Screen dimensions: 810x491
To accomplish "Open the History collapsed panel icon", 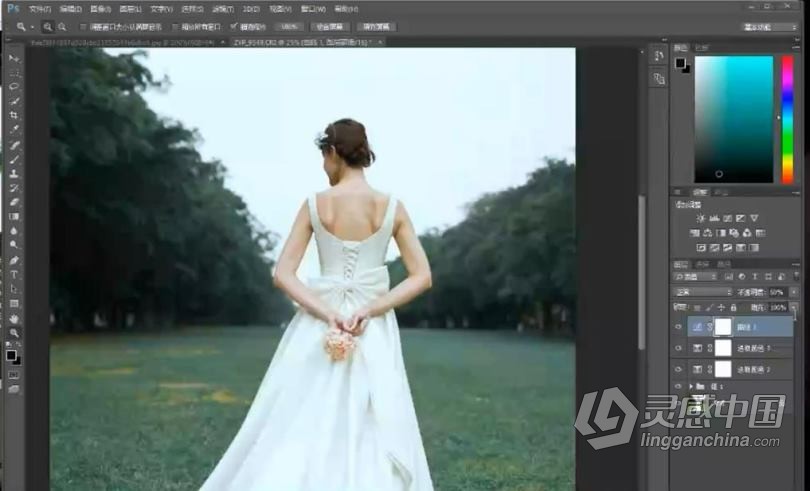I will (658, 56).
